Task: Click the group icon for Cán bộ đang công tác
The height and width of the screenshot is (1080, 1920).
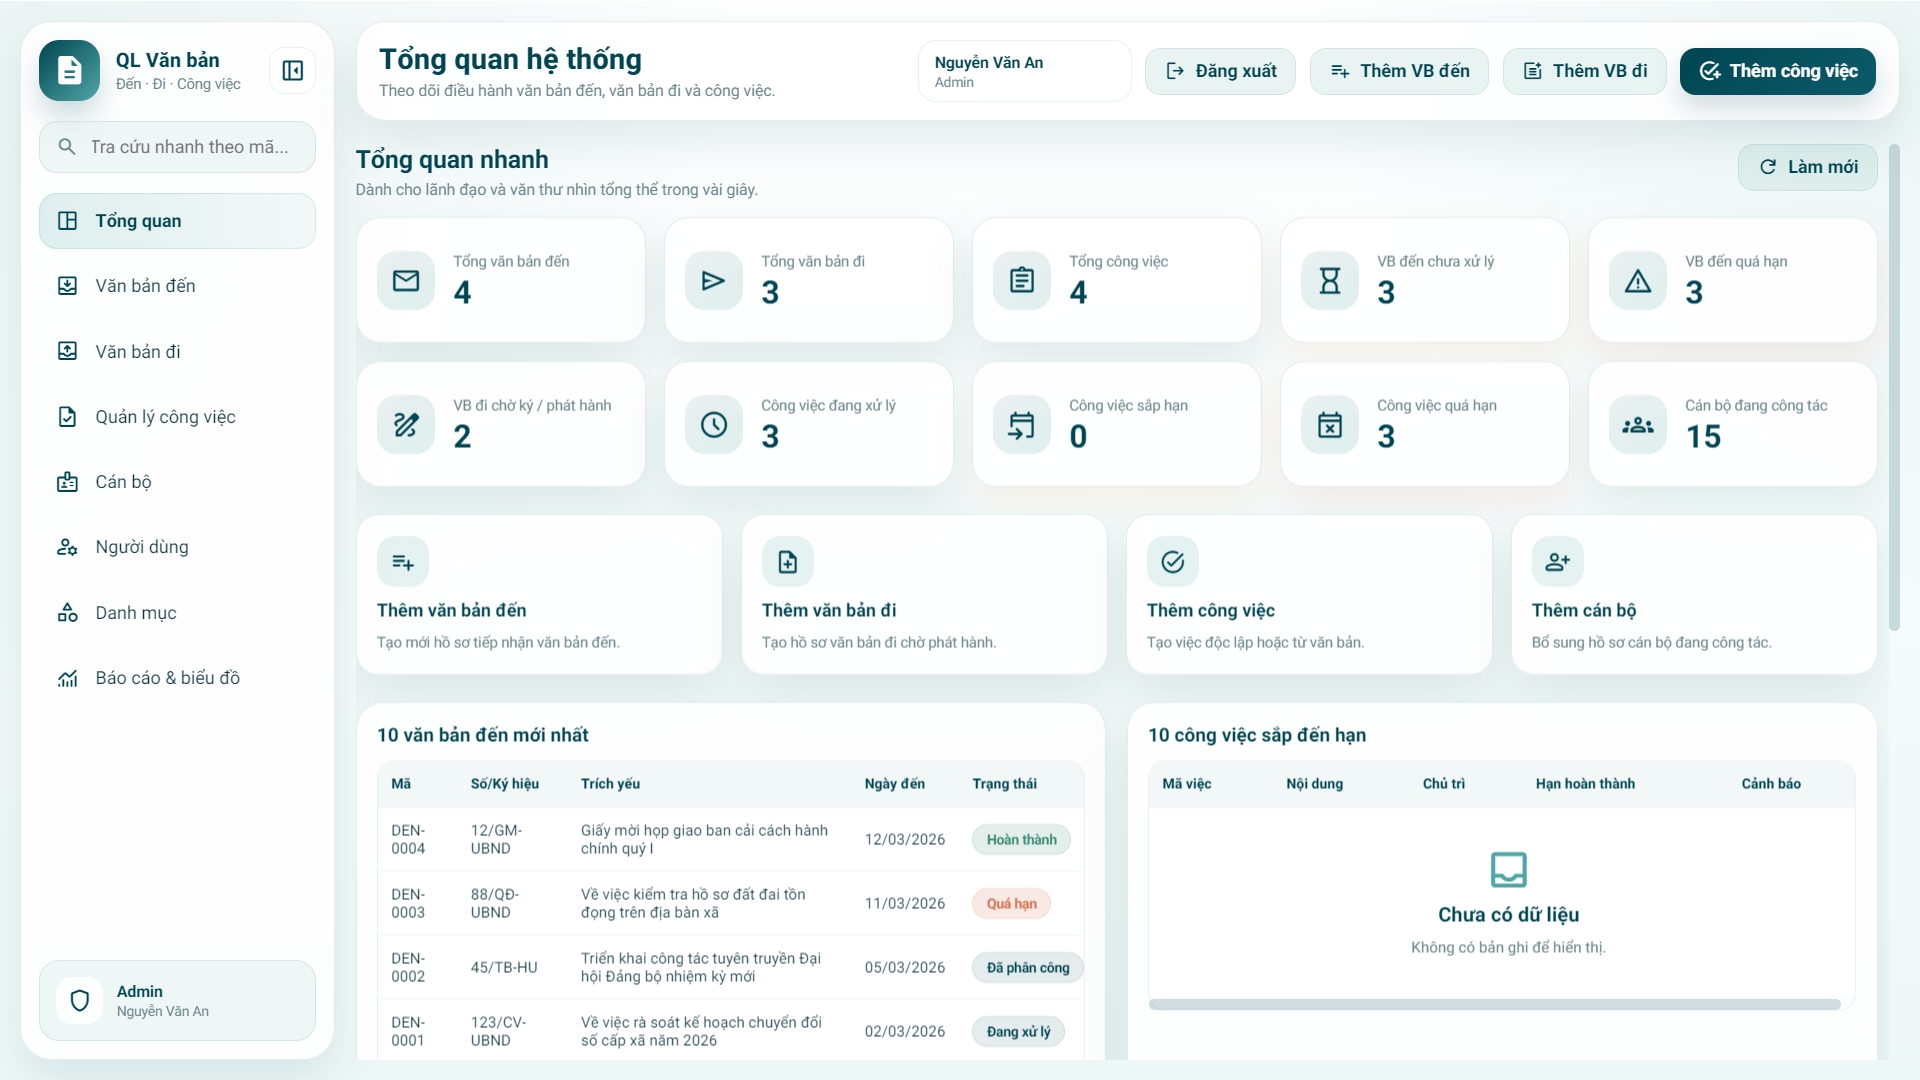Action: [x=1637, y=425]
